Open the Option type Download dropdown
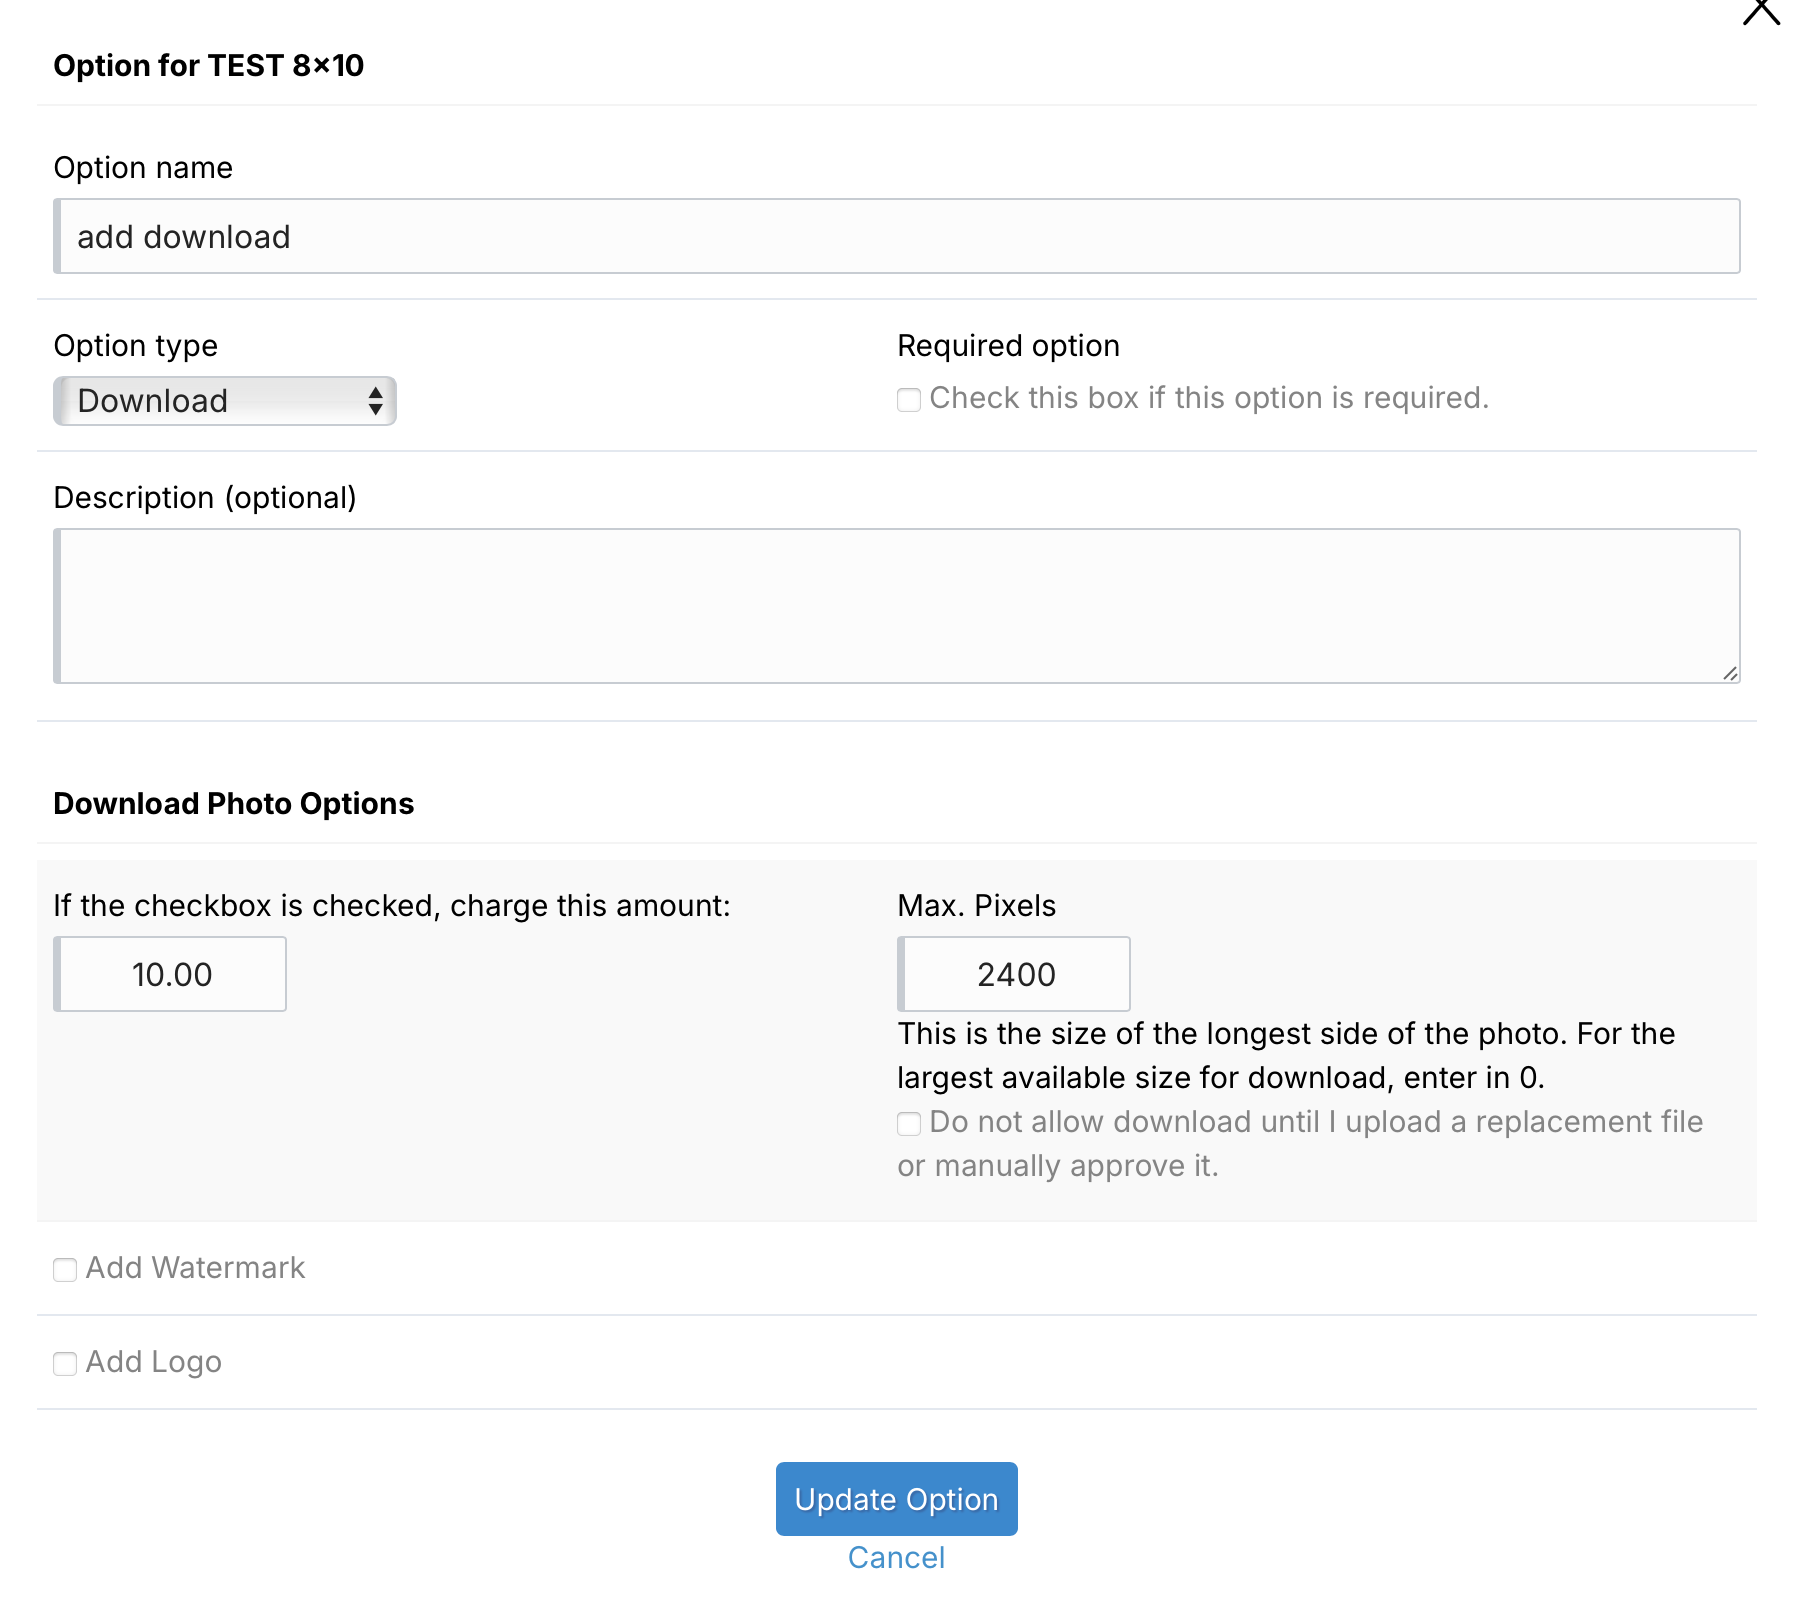This screenshot has width=1808, height=1622. pyautogui.click(x=225, y=401)
